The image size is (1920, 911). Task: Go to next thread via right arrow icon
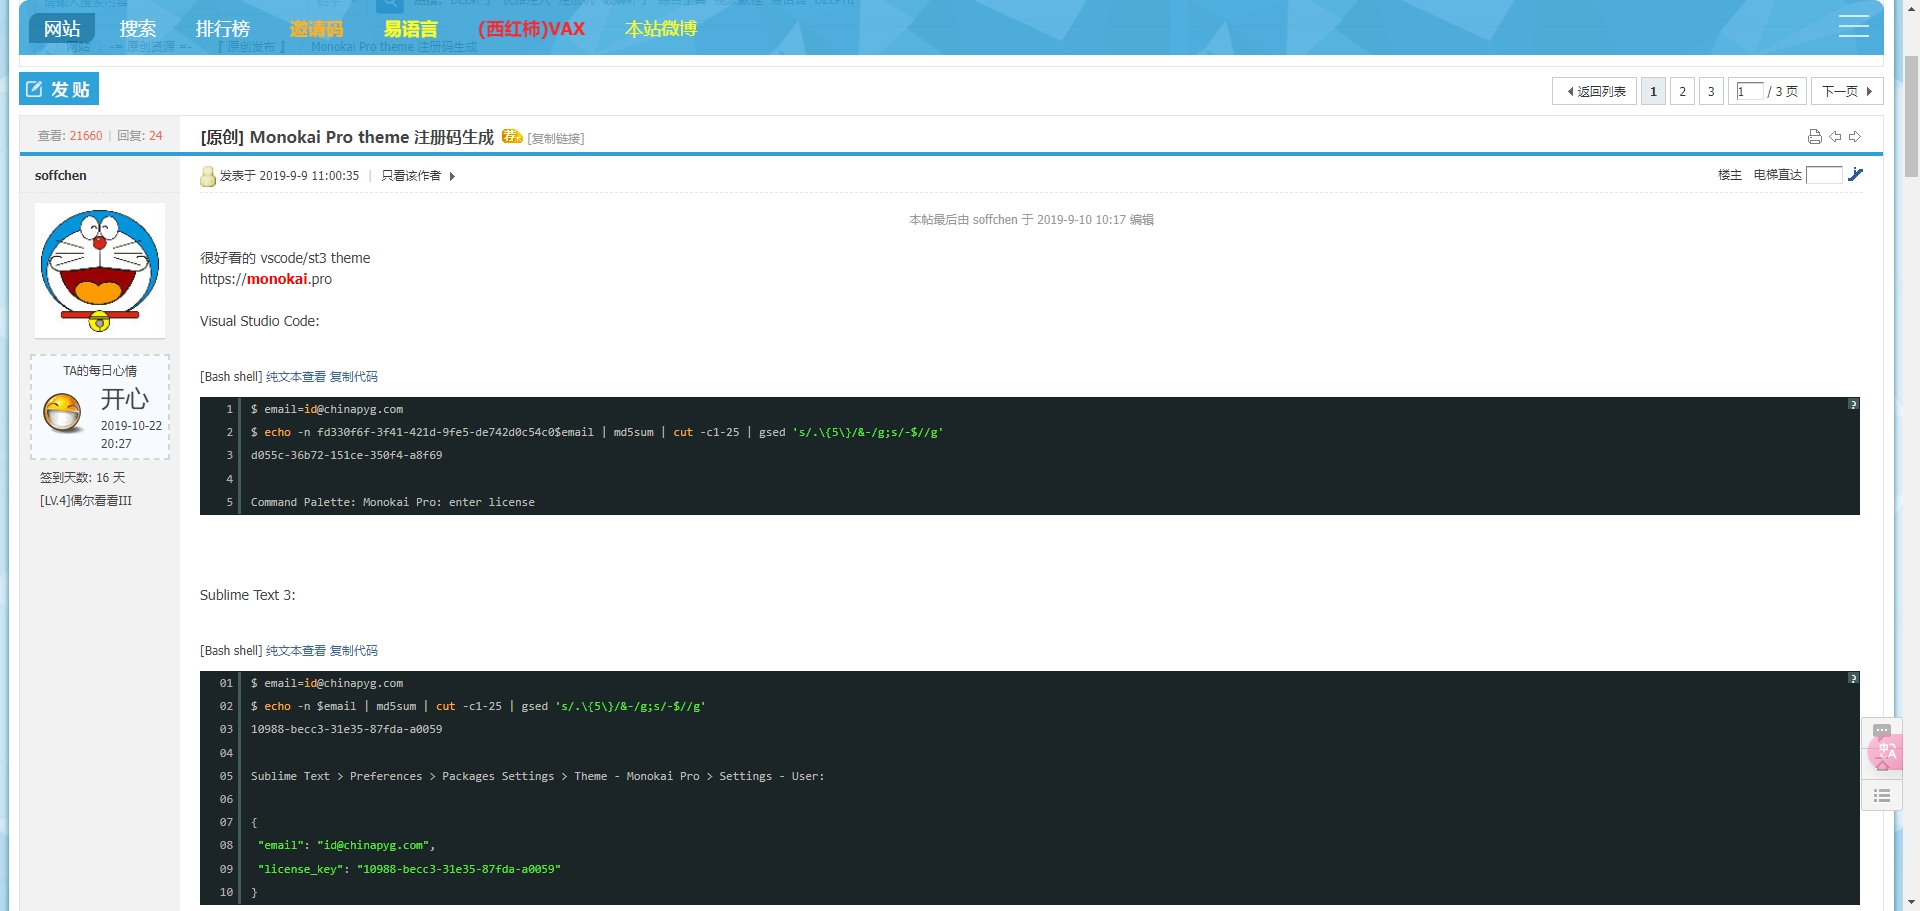tap(1855, 137)
